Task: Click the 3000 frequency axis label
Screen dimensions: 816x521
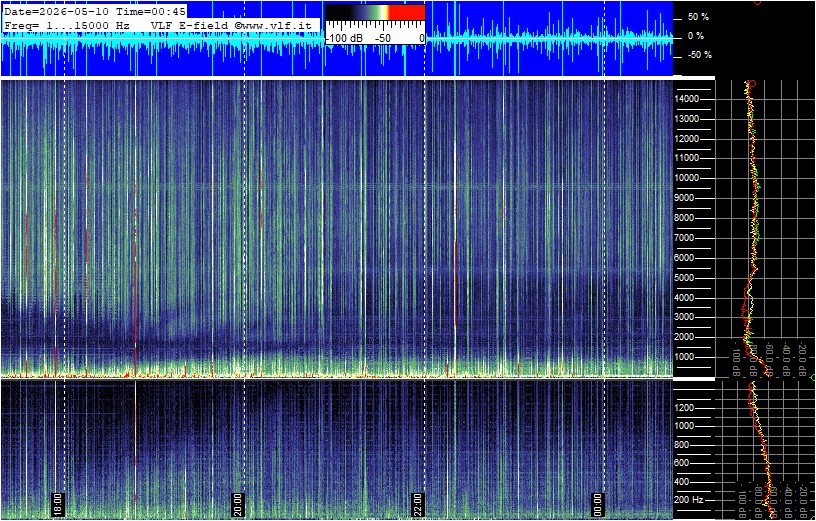Action: click(685, 317)
